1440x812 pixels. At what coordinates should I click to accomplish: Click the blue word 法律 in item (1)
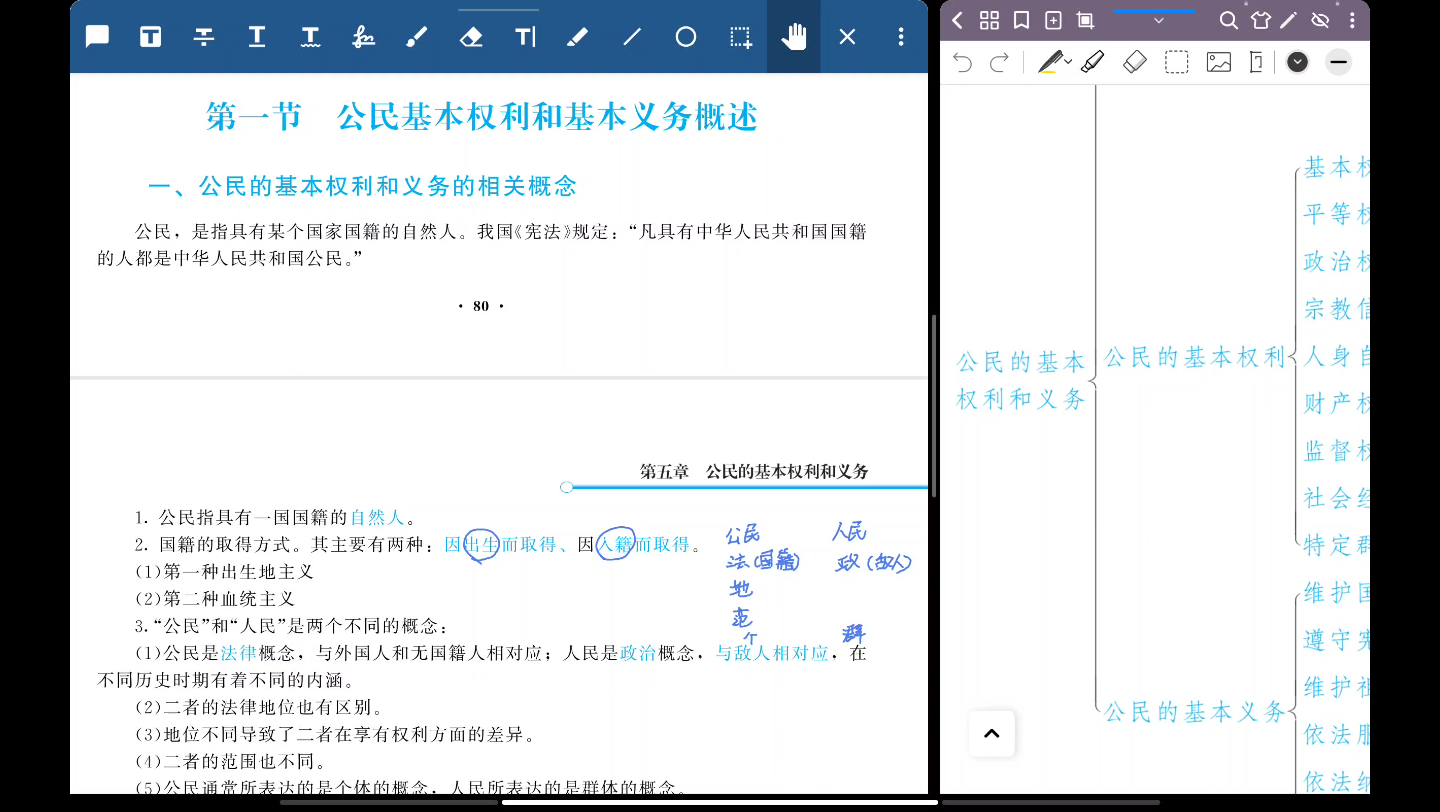point(239,653)
